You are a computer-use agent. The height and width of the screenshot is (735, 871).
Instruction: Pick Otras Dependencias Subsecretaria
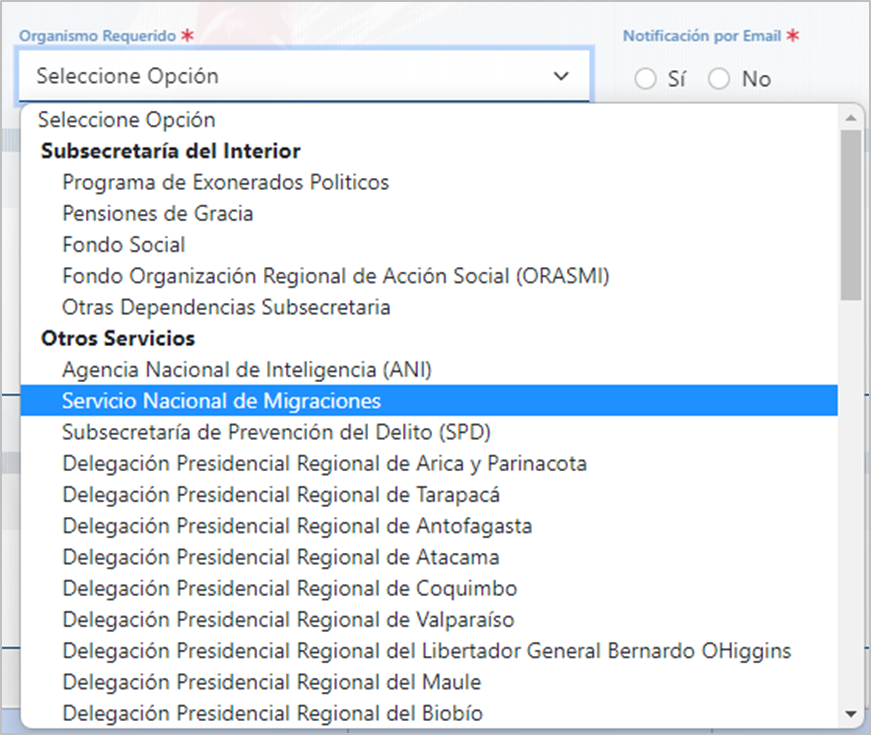click(x=429, y=307)
